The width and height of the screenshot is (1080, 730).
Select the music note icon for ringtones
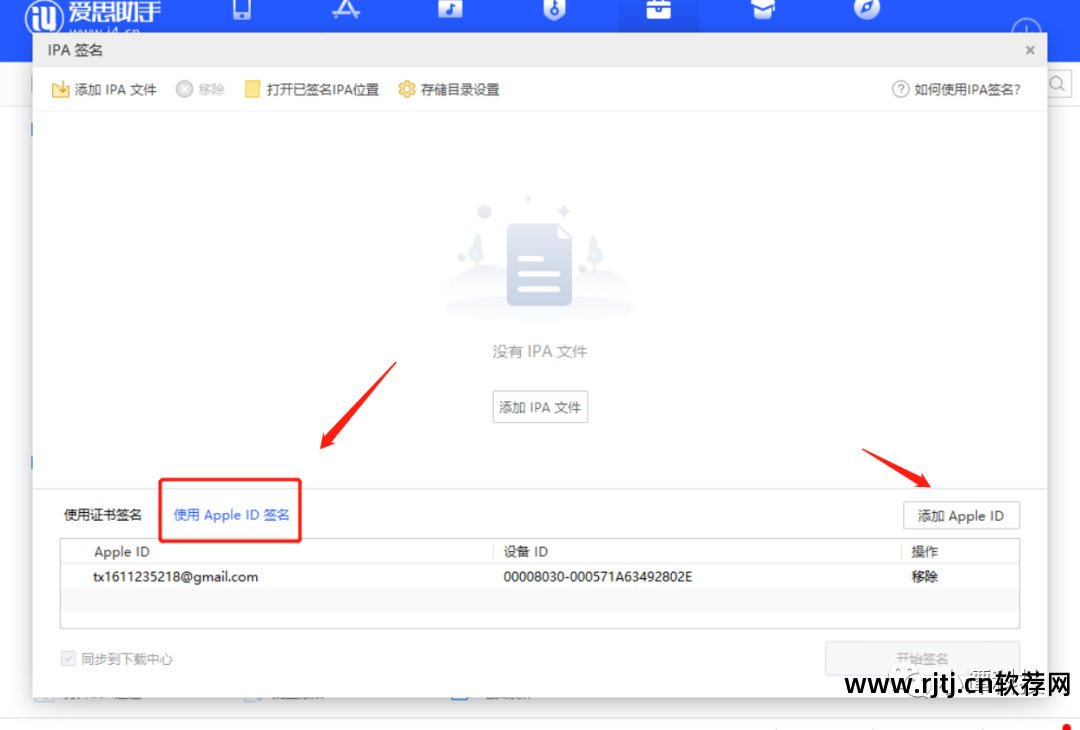[x=450, y=10]
